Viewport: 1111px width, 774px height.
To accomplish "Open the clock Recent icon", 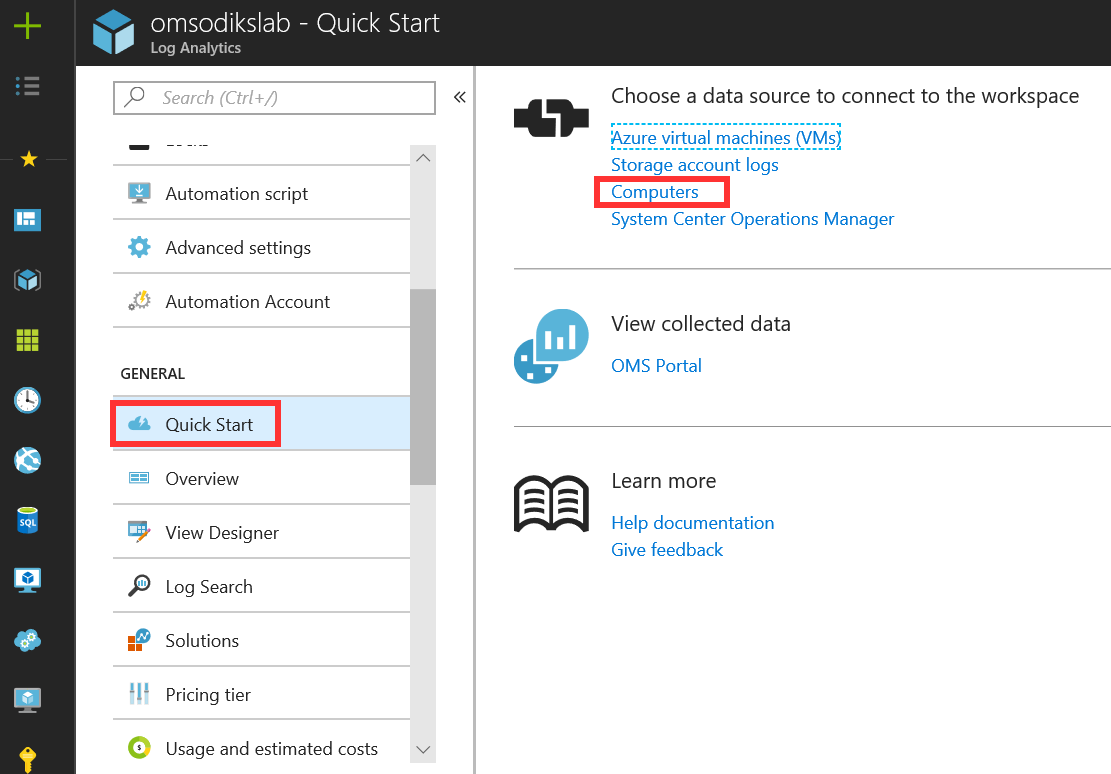I will (x=28, y=400).
